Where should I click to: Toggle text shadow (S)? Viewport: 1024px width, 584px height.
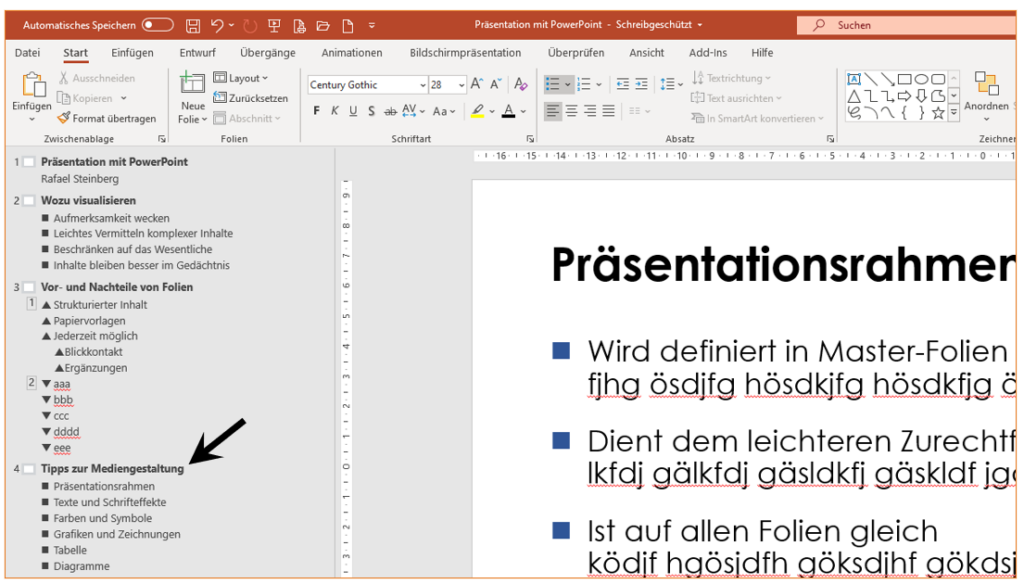pyautogui.click(x=371, y=111)
